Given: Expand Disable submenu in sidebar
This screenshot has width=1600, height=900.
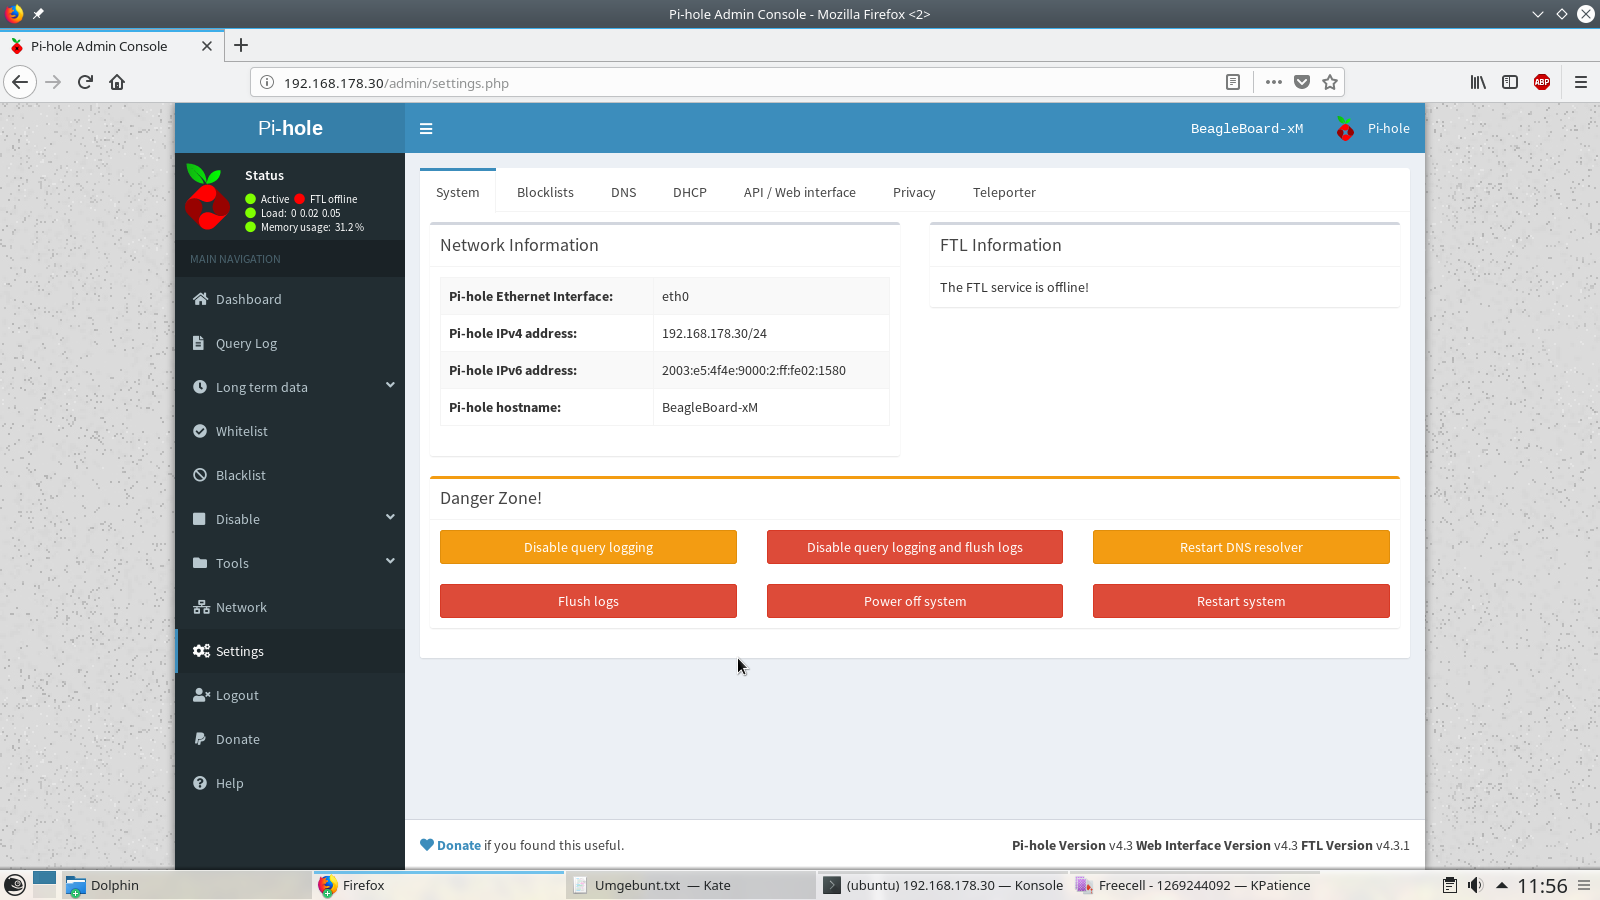Looking at the screenshot, I should pyautogui.click(x=290, y=519).
